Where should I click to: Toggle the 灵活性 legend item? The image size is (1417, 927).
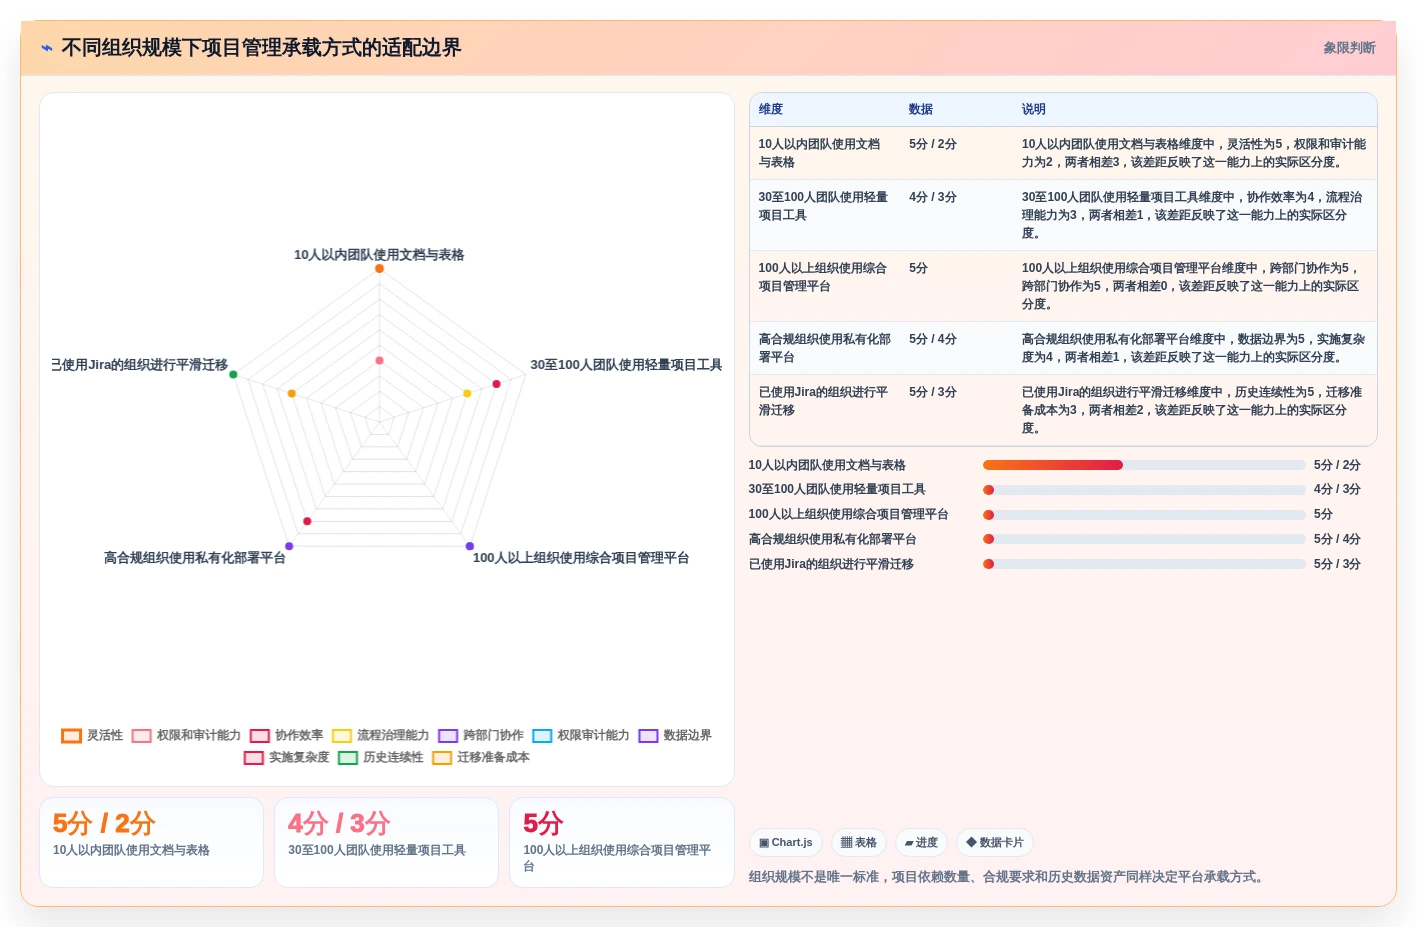pyautogui.click(x=92, y=736)
